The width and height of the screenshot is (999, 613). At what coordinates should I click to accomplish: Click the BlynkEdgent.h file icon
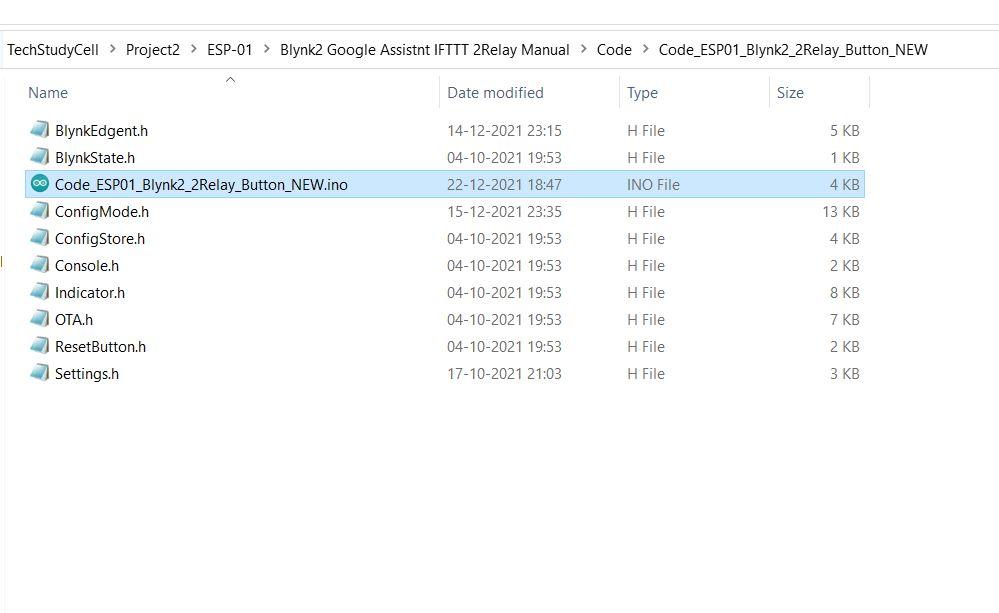click(x=40, y=130)
